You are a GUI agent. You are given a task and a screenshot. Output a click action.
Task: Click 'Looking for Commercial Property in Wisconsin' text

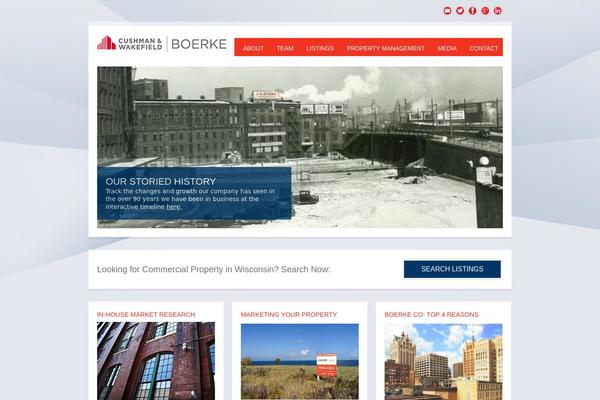(214, 269)
